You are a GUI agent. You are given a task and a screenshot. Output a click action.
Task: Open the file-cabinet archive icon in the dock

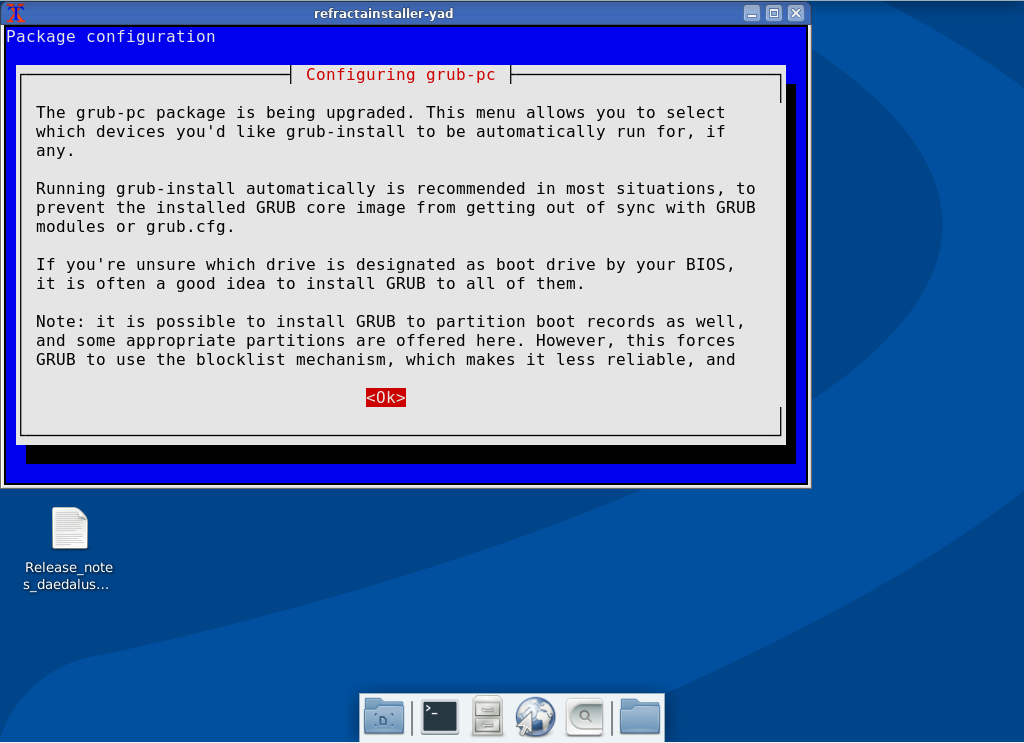point(487,716)
